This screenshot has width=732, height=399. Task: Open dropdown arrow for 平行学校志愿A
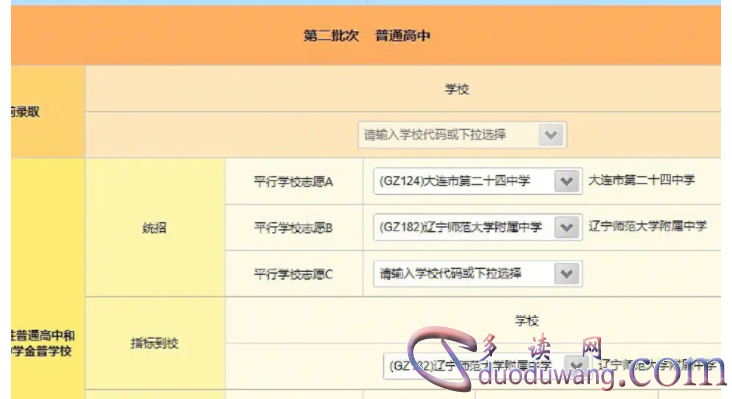(x=566, y=181)
